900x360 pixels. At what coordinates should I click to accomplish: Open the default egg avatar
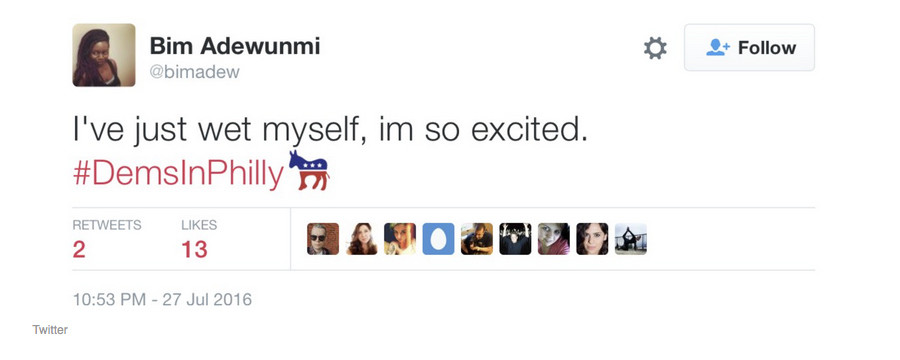[438, 239]
